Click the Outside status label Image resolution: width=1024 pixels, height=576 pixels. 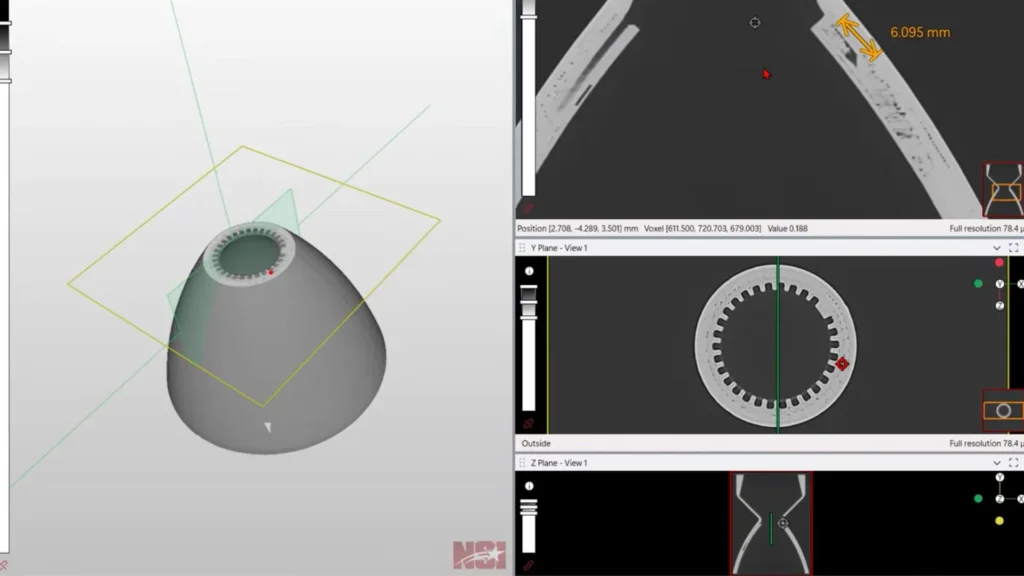point(537,442)
